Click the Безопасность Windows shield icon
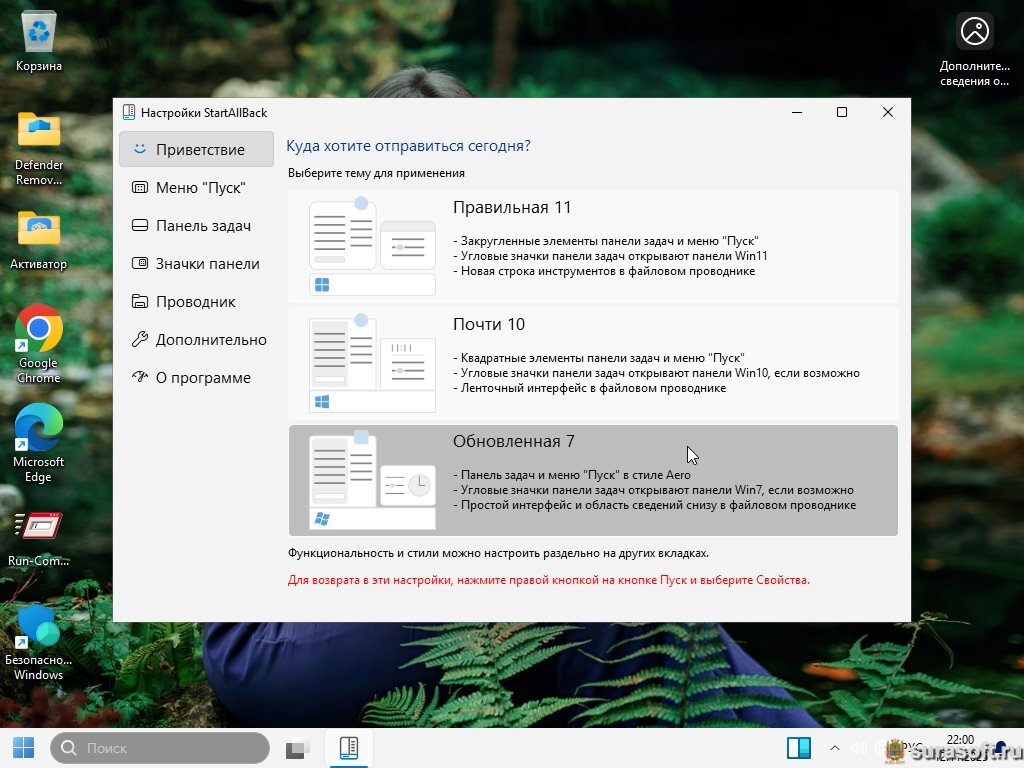Screen dimensions: 1024x768 click(x=39, y=626)
